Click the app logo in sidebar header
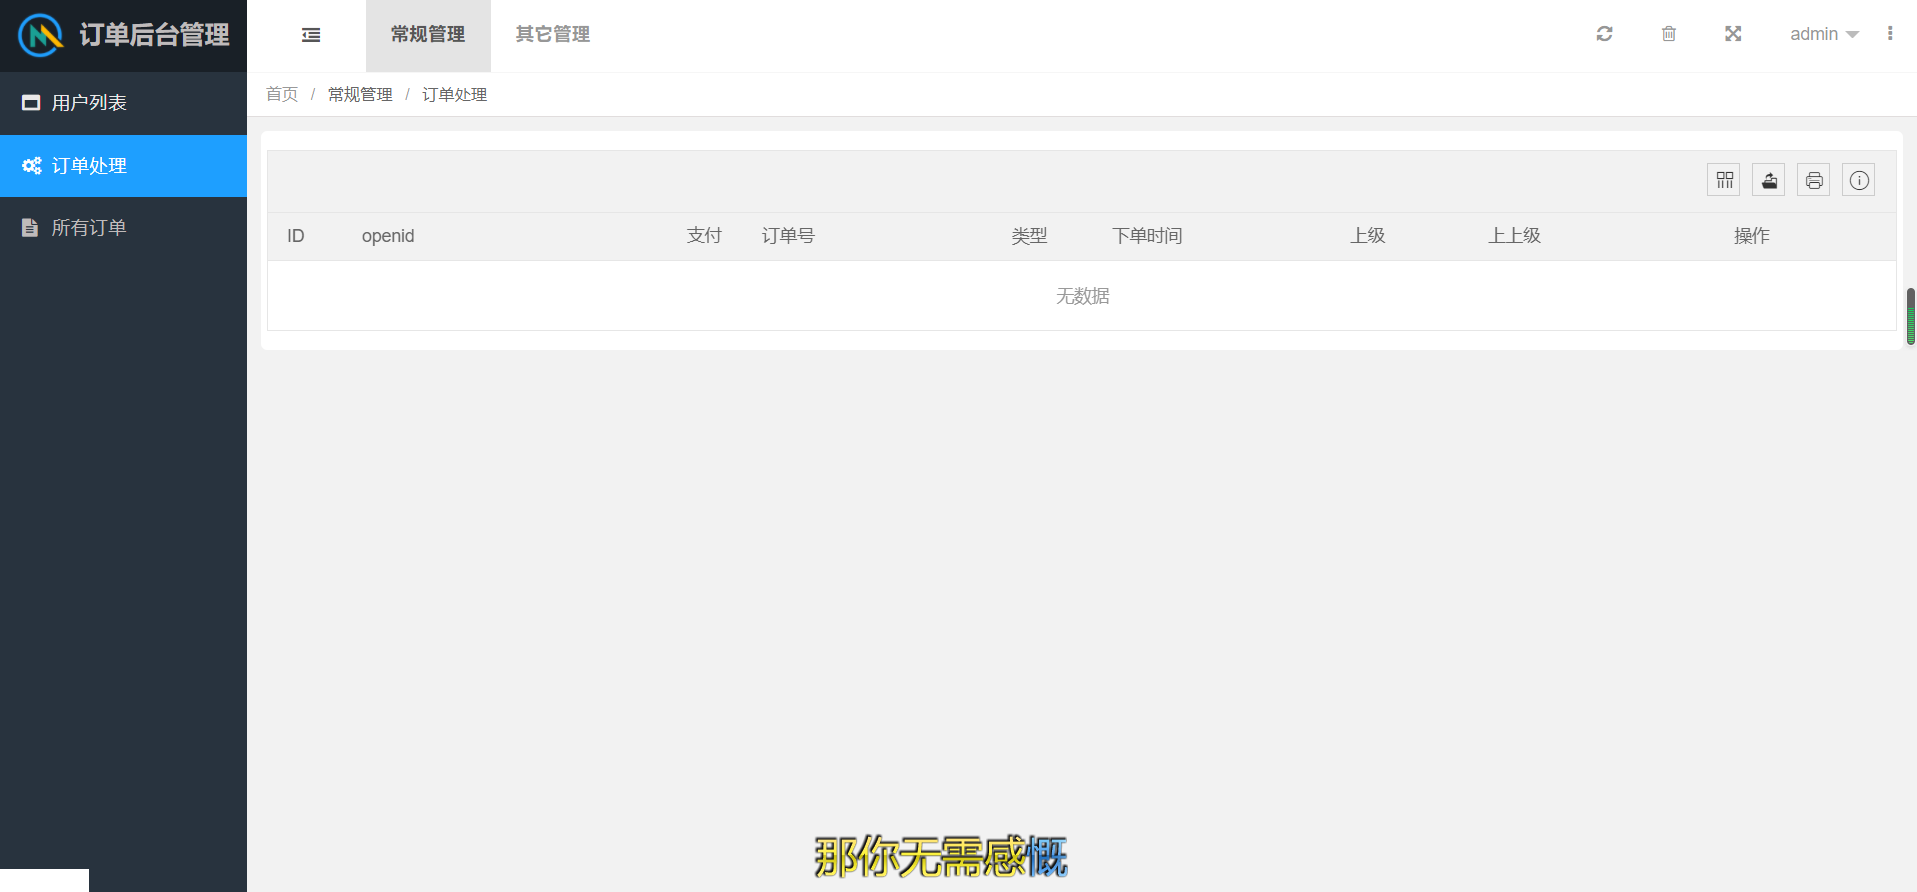Screen dimensions: 1917x892 (x=41, y=35)
